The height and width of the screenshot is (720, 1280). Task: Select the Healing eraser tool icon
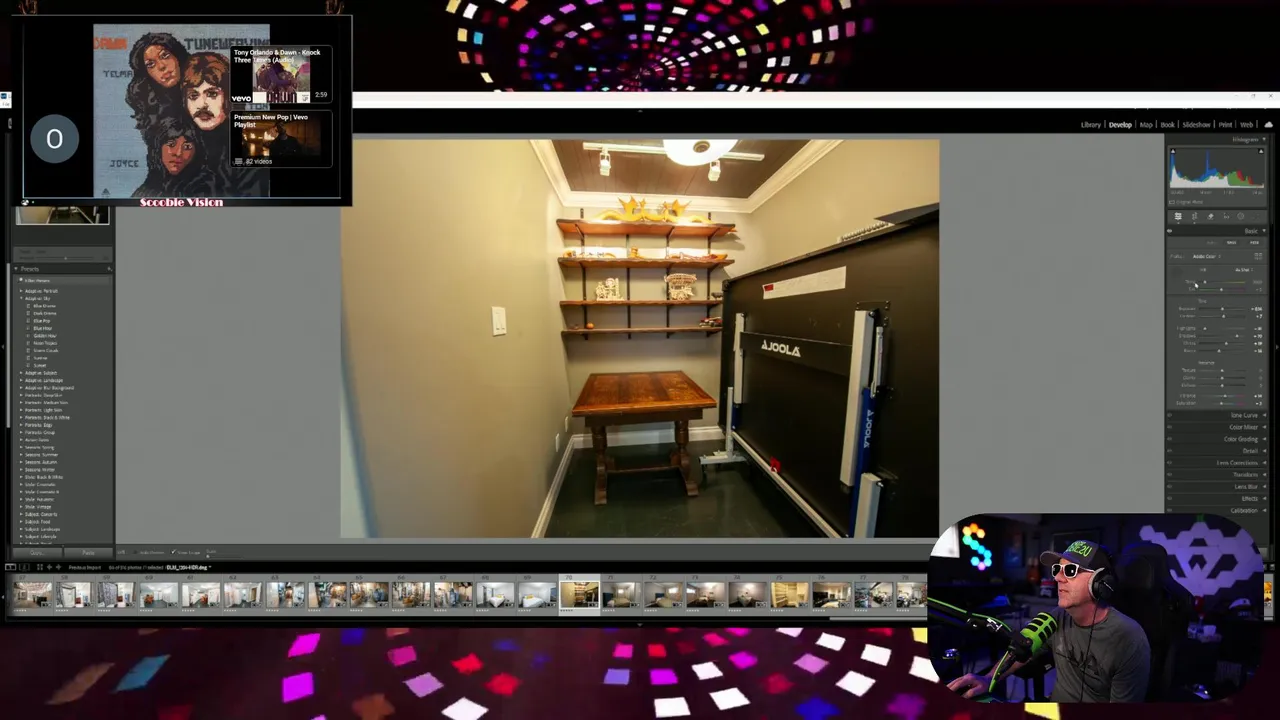tap(1210, 216)
